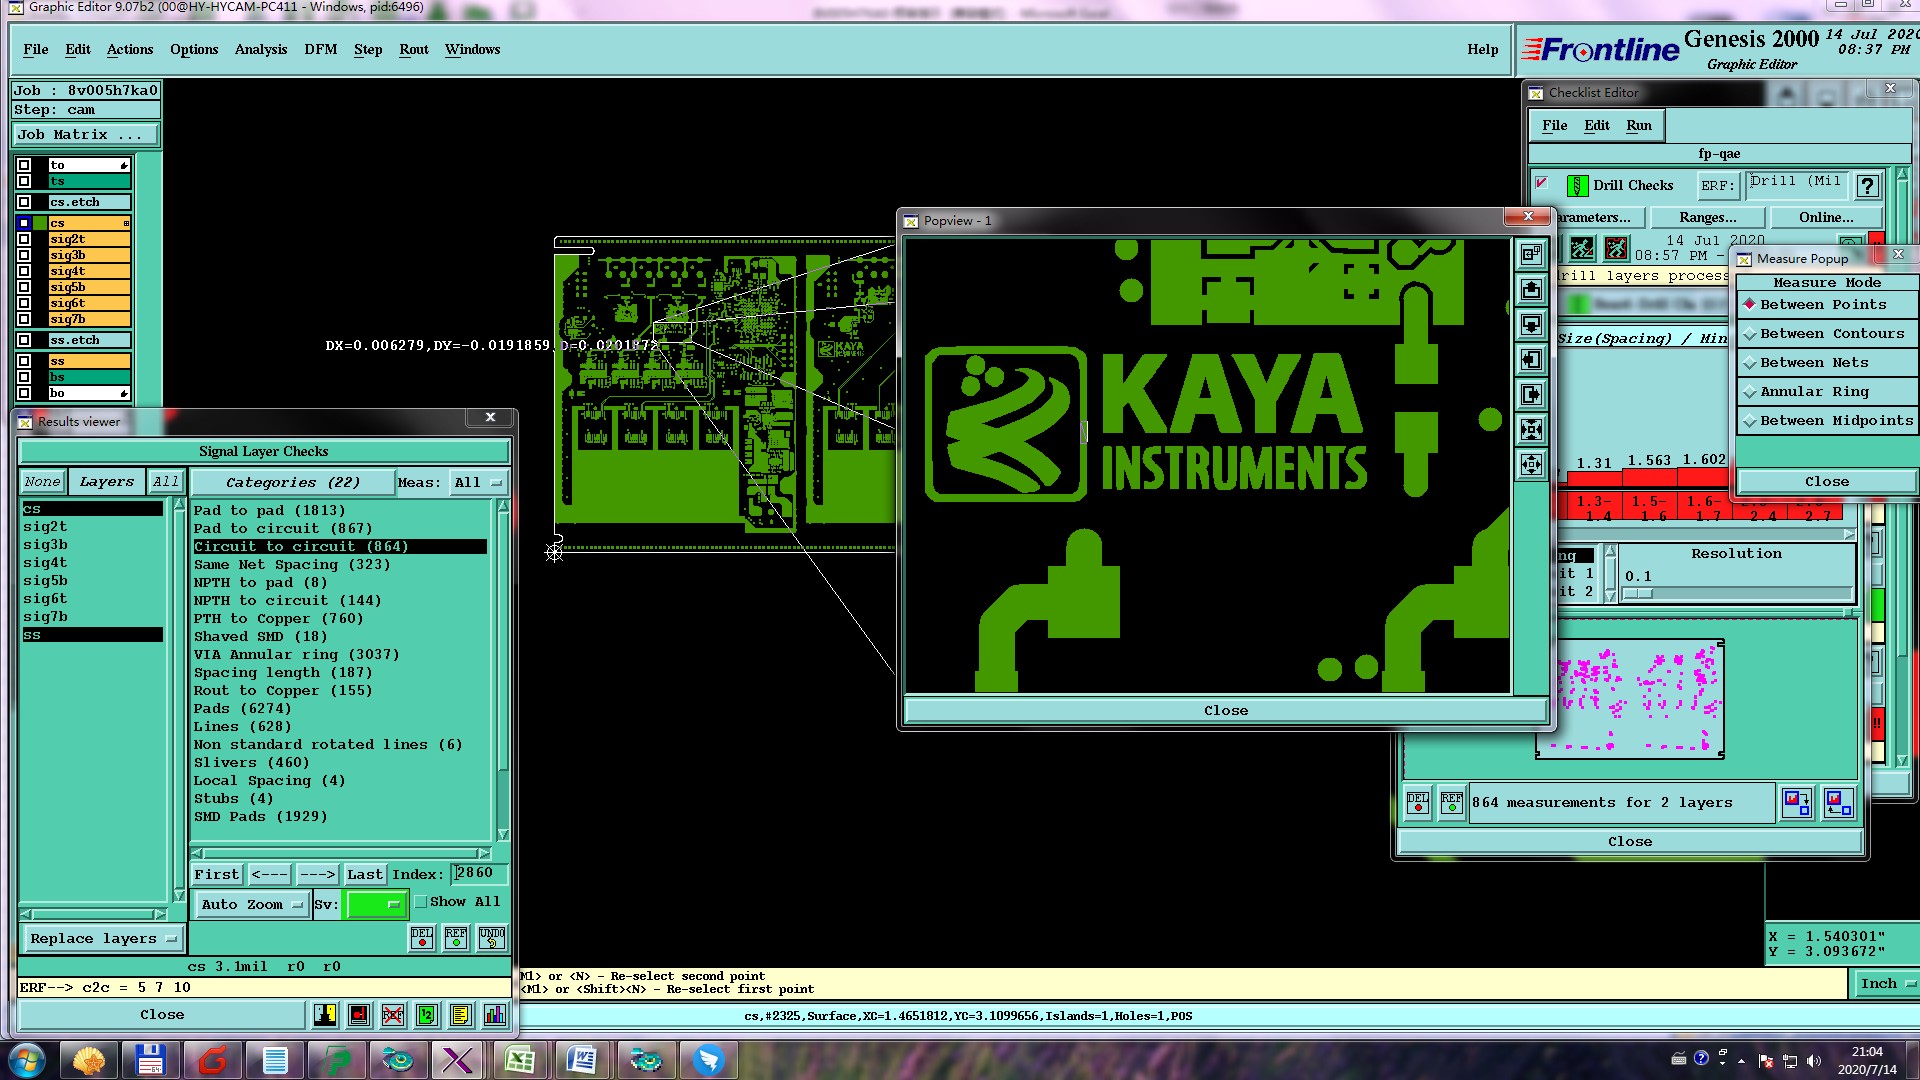1920x1080 pixels.
Task: Click the Last result button
Action: tap(364, 874)
